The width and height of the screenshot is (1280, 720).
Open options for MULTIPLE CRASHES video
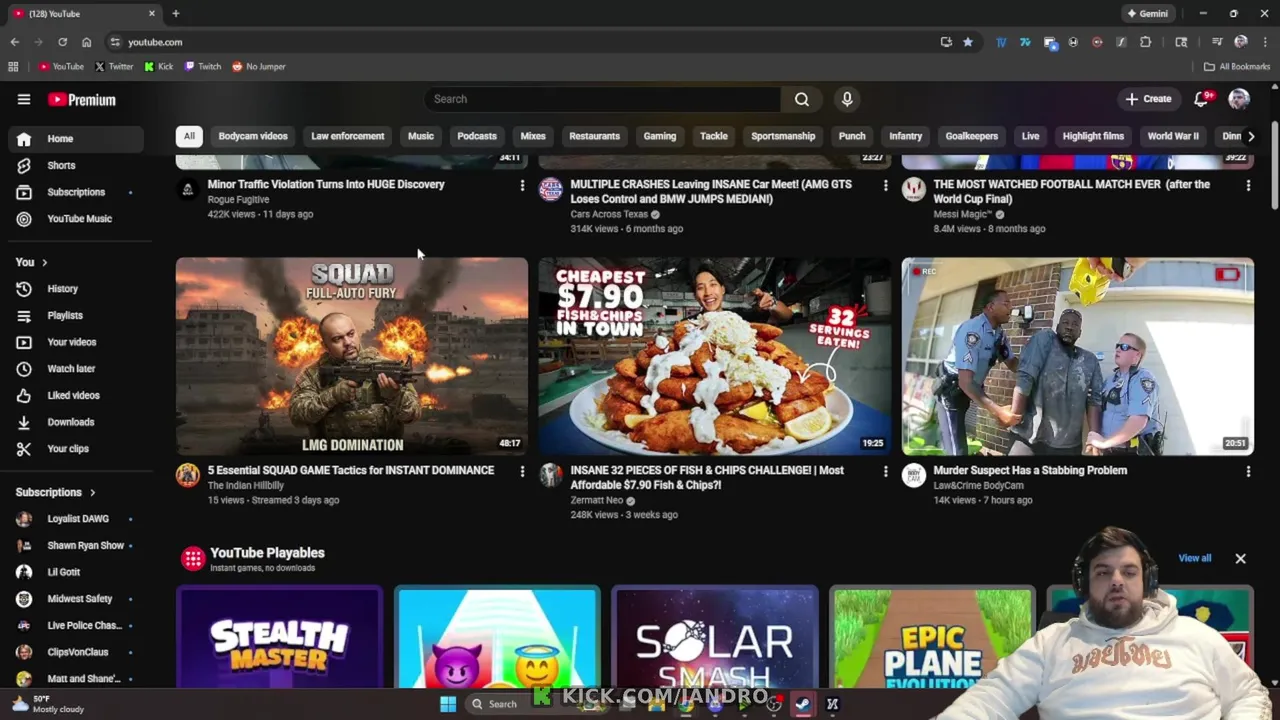tap(885, 185)
